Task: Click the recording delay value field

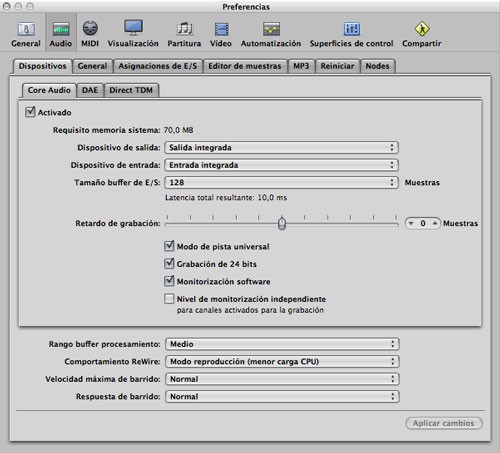Action: [x=423, y=223]
